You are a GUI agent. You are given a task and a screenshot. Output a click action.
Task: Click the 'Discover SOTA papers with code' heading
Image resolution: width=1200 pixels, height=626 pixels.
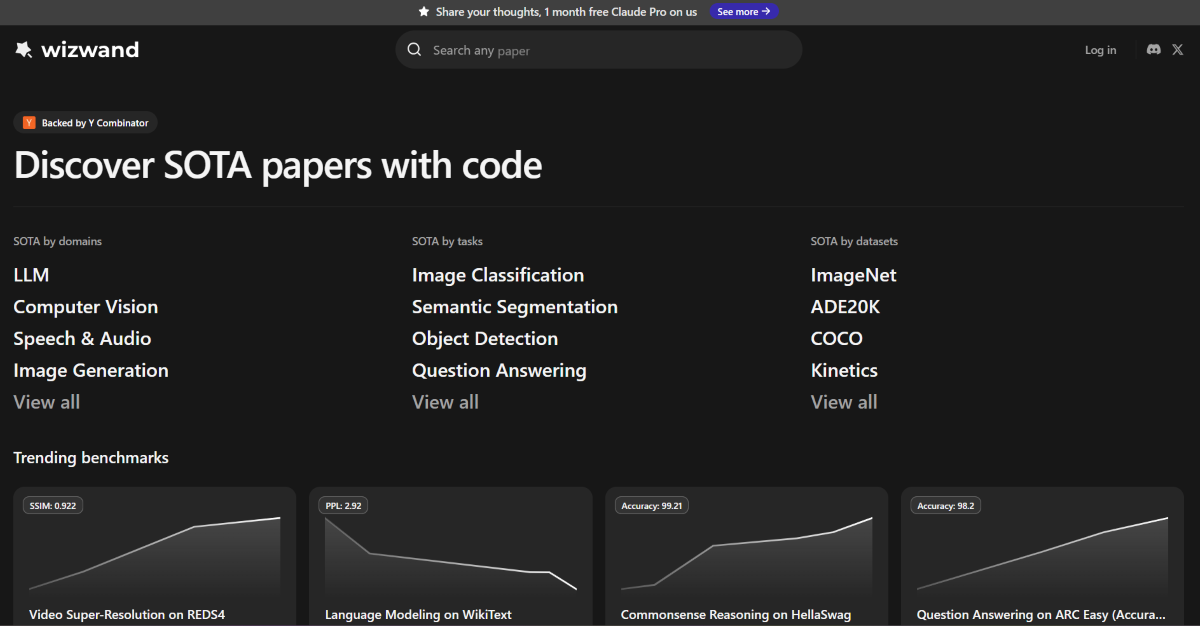[278, 166]
